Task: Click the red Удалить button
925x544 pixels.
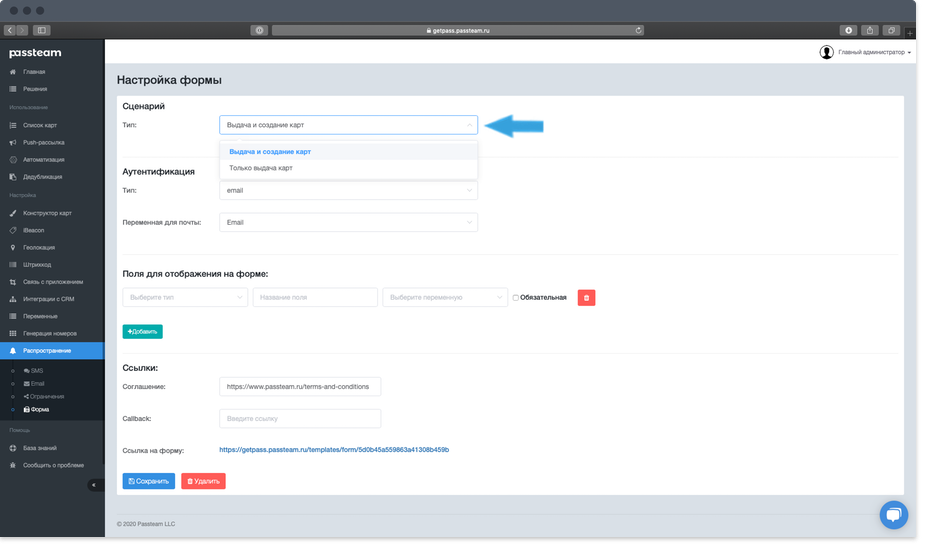Action: pos(204,481)
